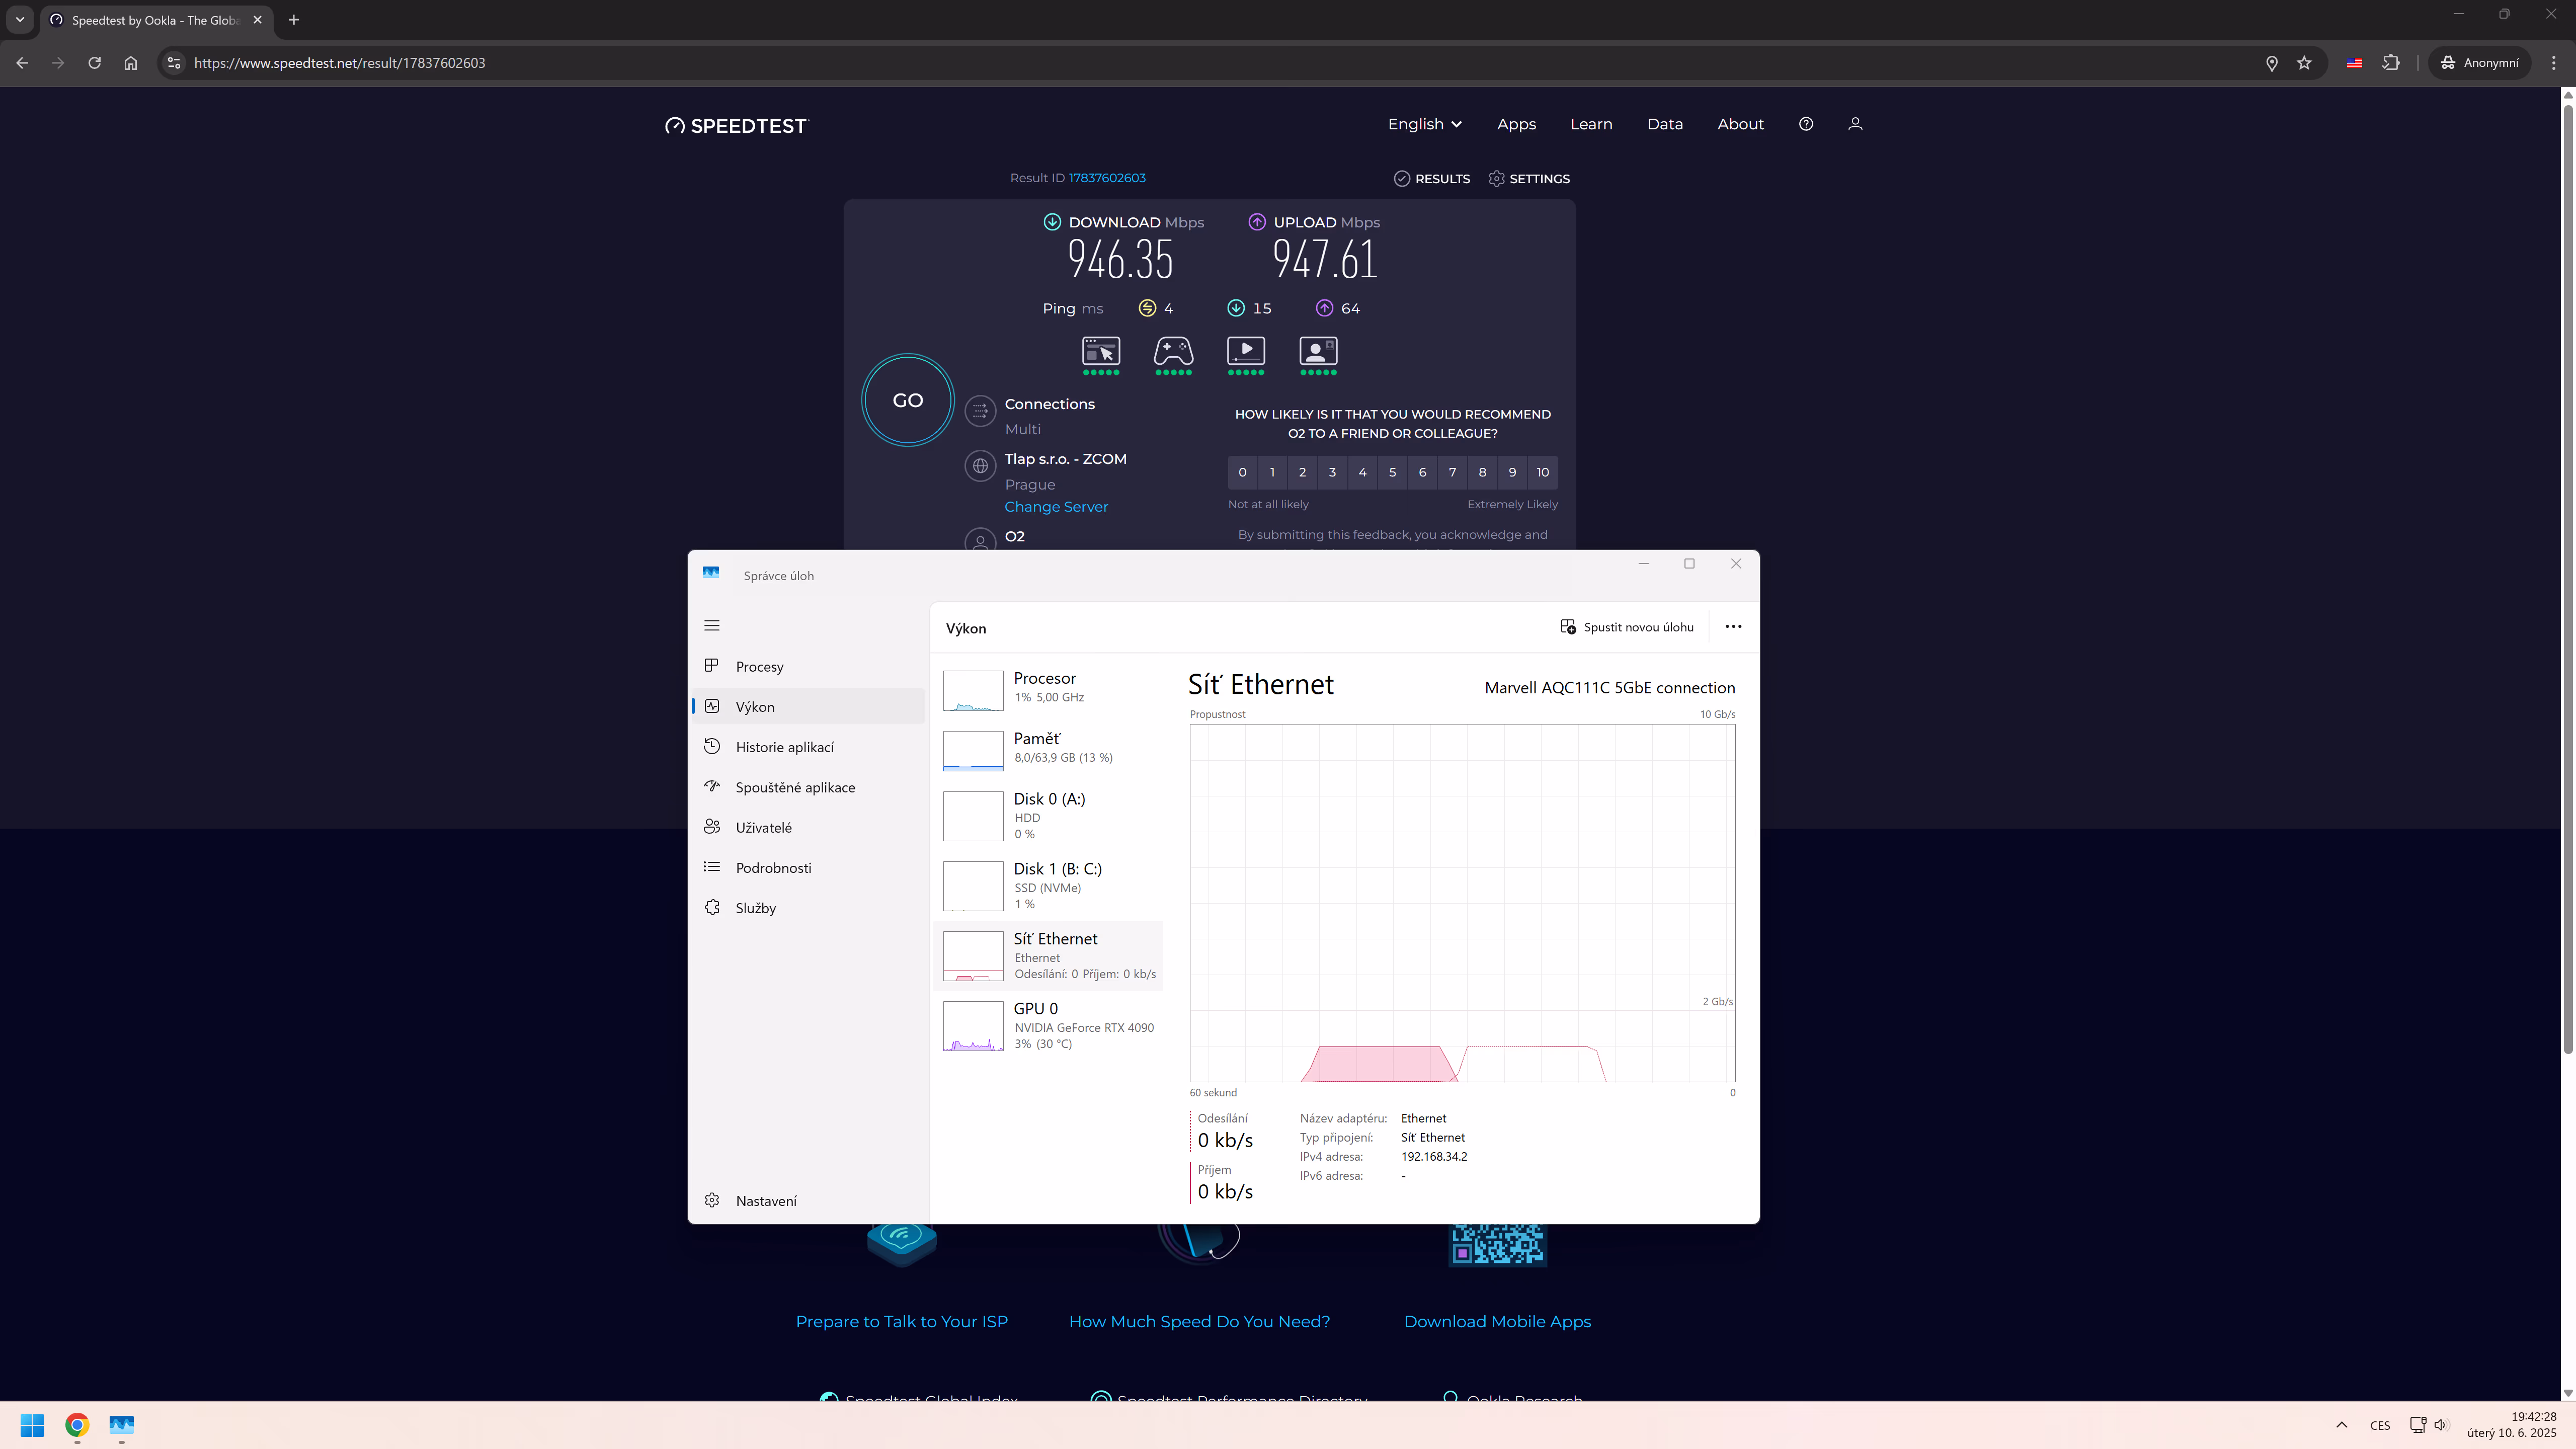2576x1449 pixels.
Task: Click the Result ID 17837602603 link
Action: (1107, 178)
